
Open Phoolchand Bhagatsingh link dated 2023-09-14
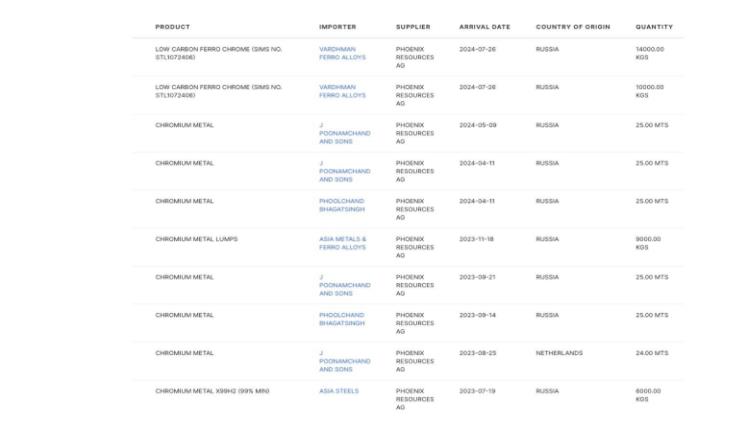[342, 319]
